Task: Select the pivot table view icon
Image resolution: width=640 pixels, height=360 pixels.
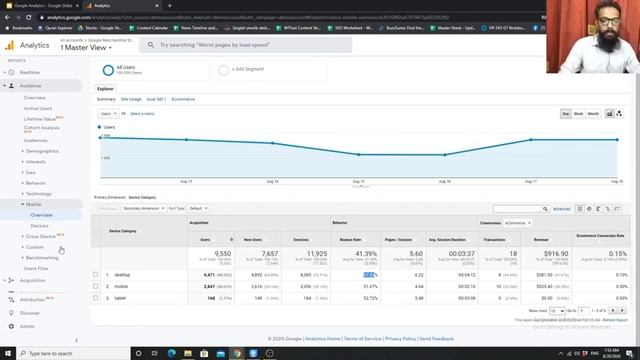Action: [x=617, y=209]
